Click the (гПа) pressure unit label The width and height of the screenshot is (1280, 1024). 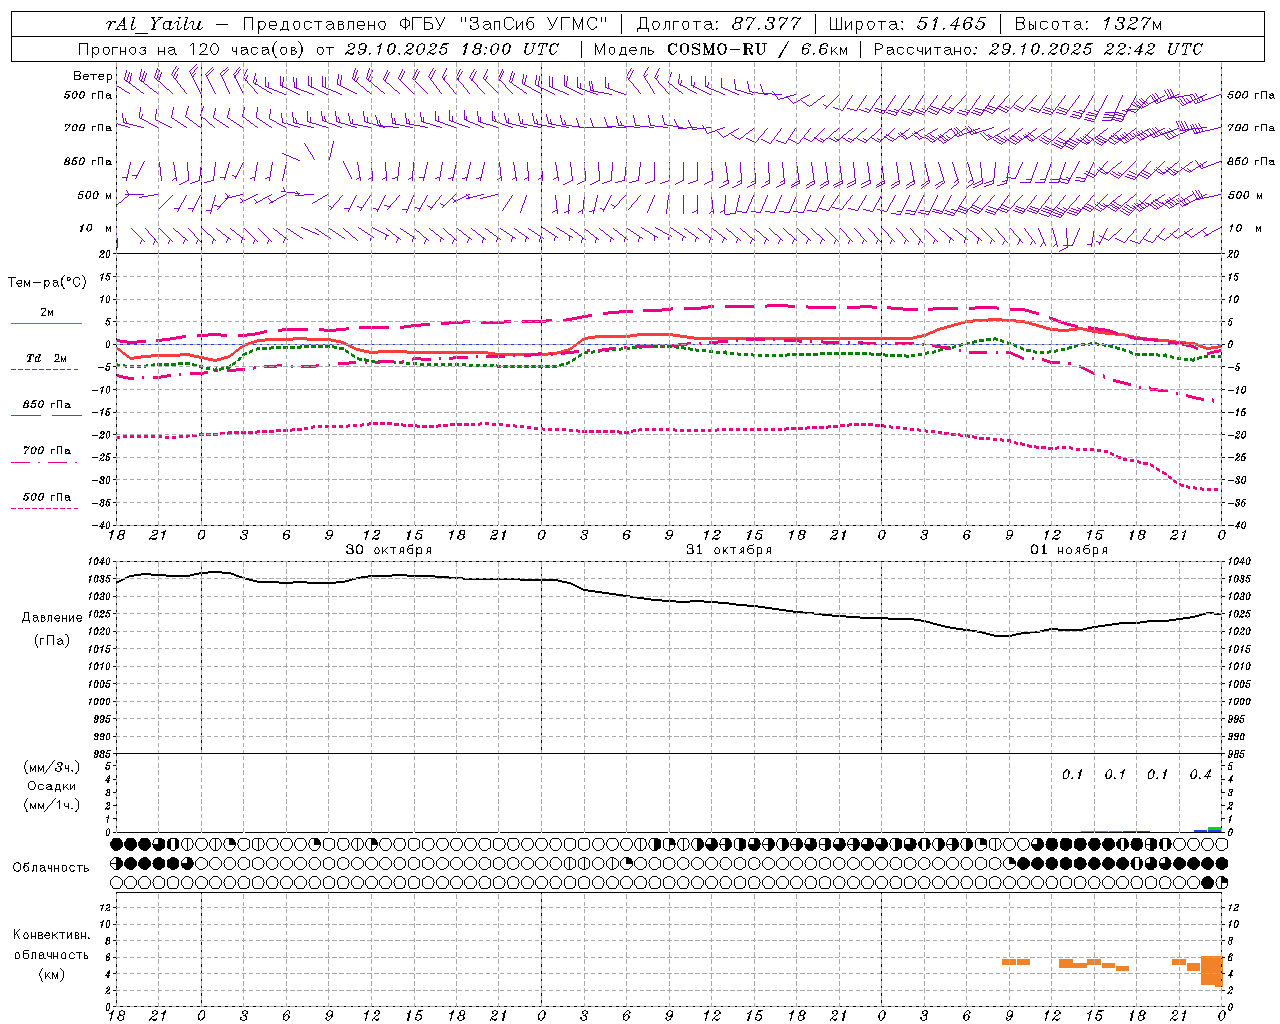(x=52, y=640)
